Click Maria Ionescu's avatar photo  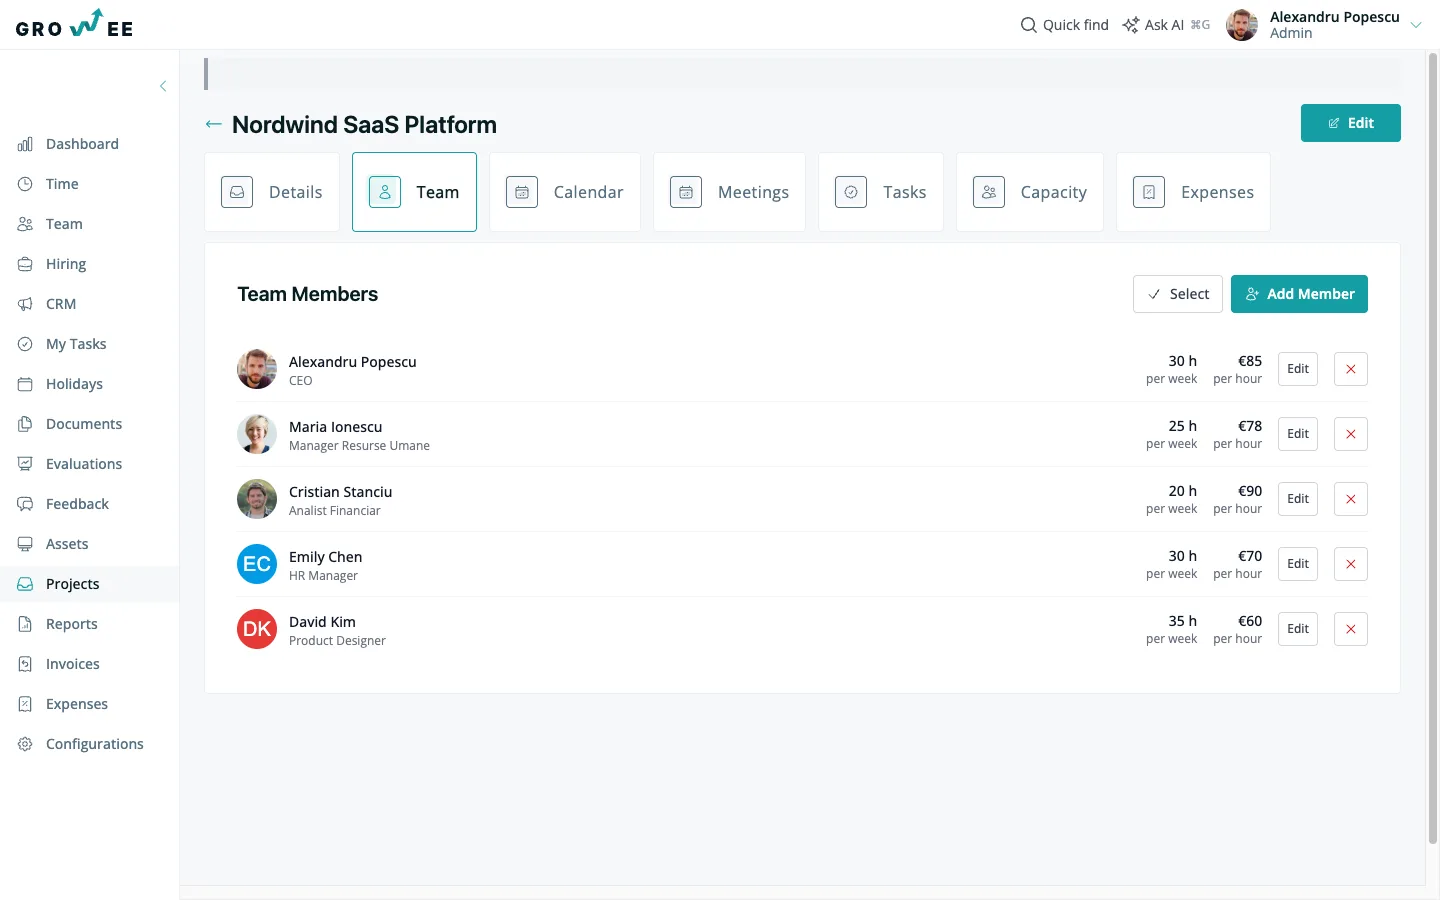pyautogui.click(x=257, y=434)
